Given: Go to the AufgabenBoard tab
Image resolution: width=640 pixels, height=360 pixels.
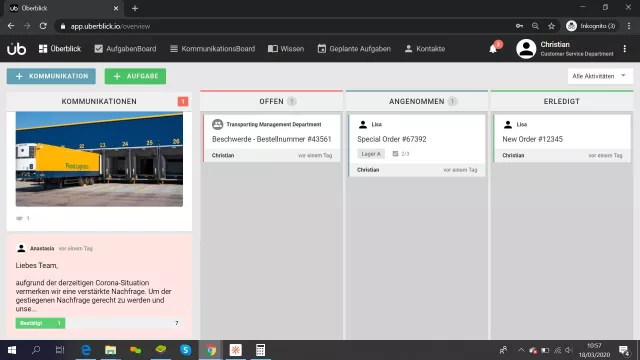Looking at the screenshot, I should coord(125,49).
